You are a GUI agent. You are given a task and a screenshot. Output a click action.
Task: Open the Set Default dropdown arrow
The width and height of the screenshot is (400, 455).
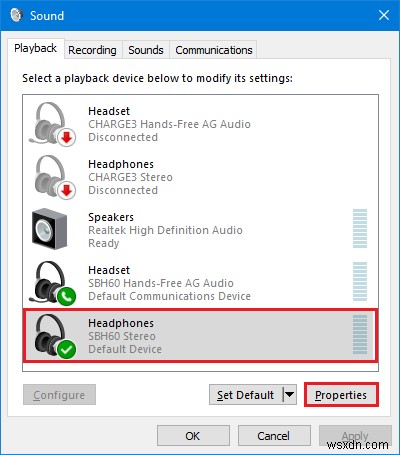pyautogui.click(x=290, y=395)
